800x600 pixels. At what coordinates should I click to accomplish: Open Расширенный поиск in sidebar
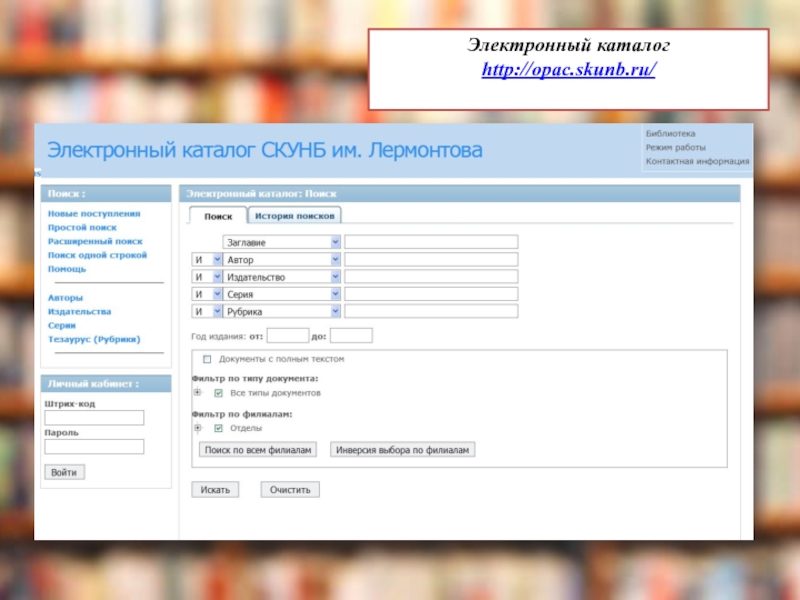tap(95, 241)
